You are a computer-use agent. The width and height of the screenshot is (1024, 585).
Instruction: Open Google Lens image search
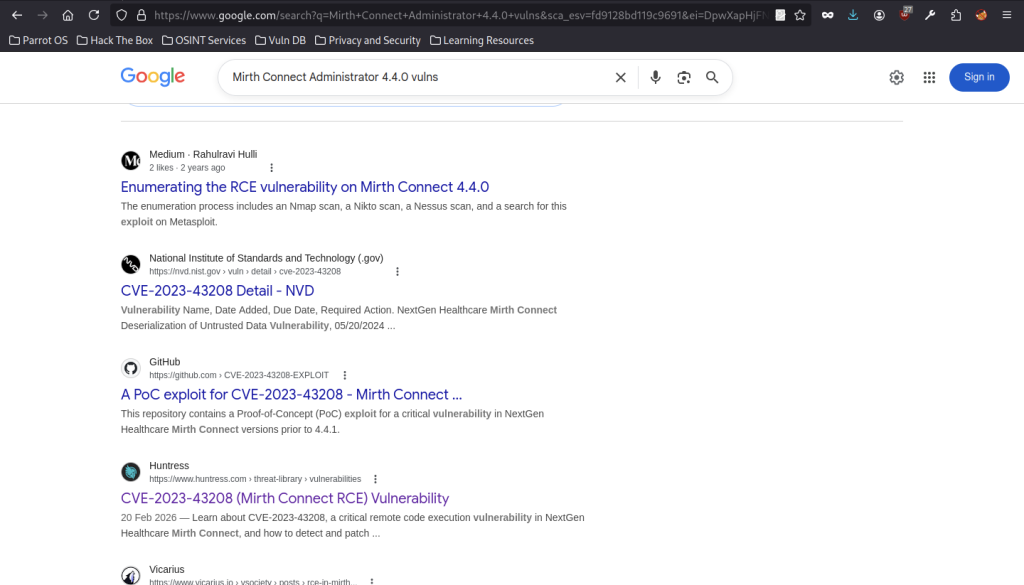tap(684, 77)
